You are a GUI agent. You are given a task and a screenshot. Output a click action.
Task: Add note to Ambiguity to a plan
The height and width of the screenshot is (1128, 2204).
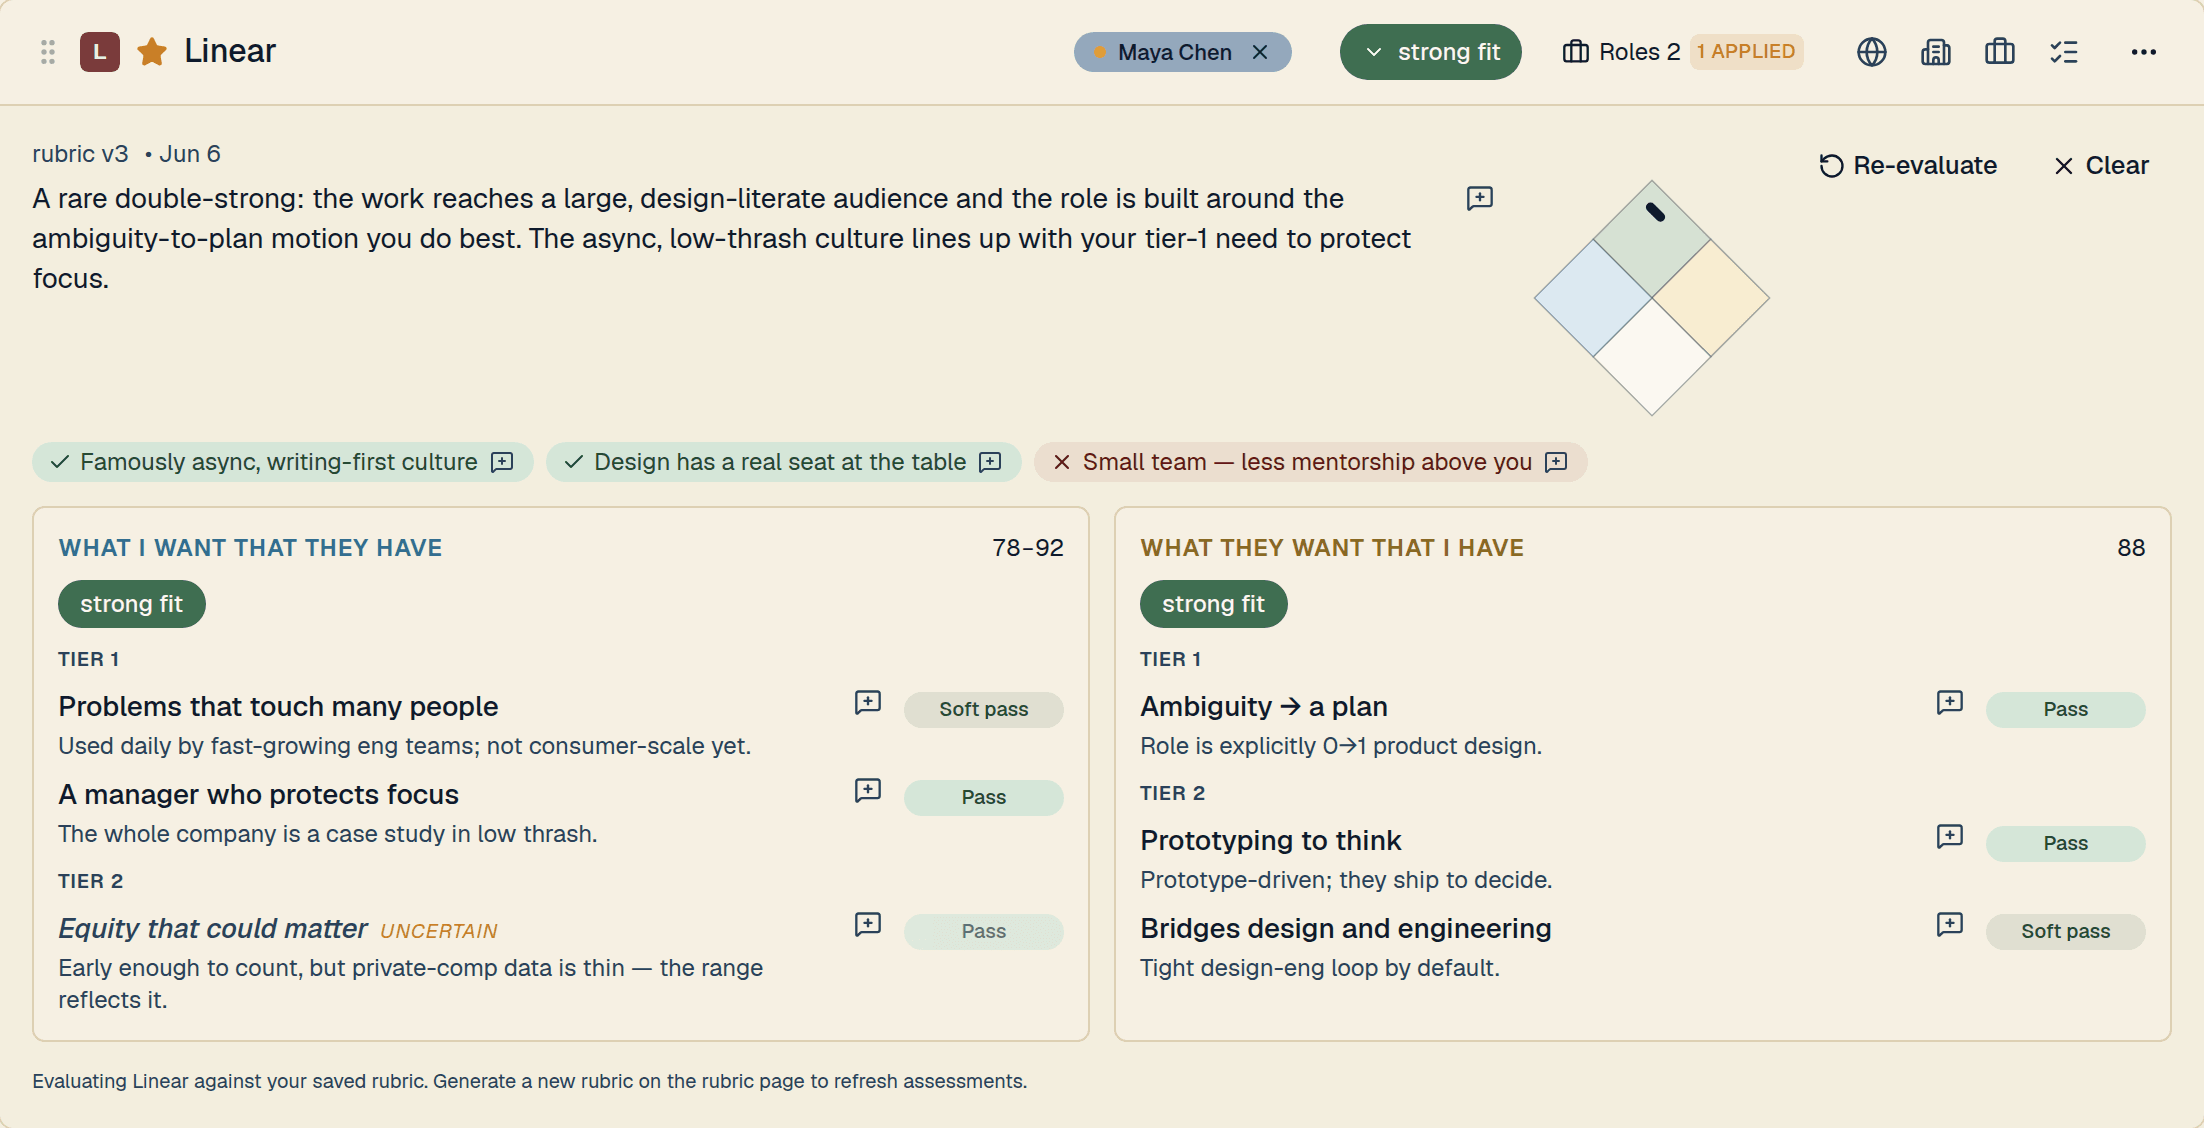tap(1950, 702)
